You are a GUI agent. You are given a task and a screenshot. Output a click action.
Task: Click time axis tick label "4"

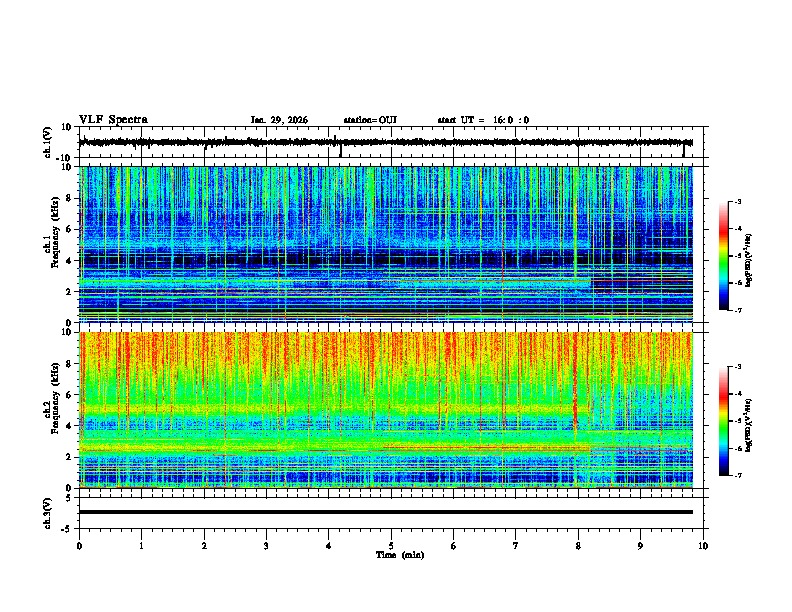pyautogui.click(x=329, y=546)
